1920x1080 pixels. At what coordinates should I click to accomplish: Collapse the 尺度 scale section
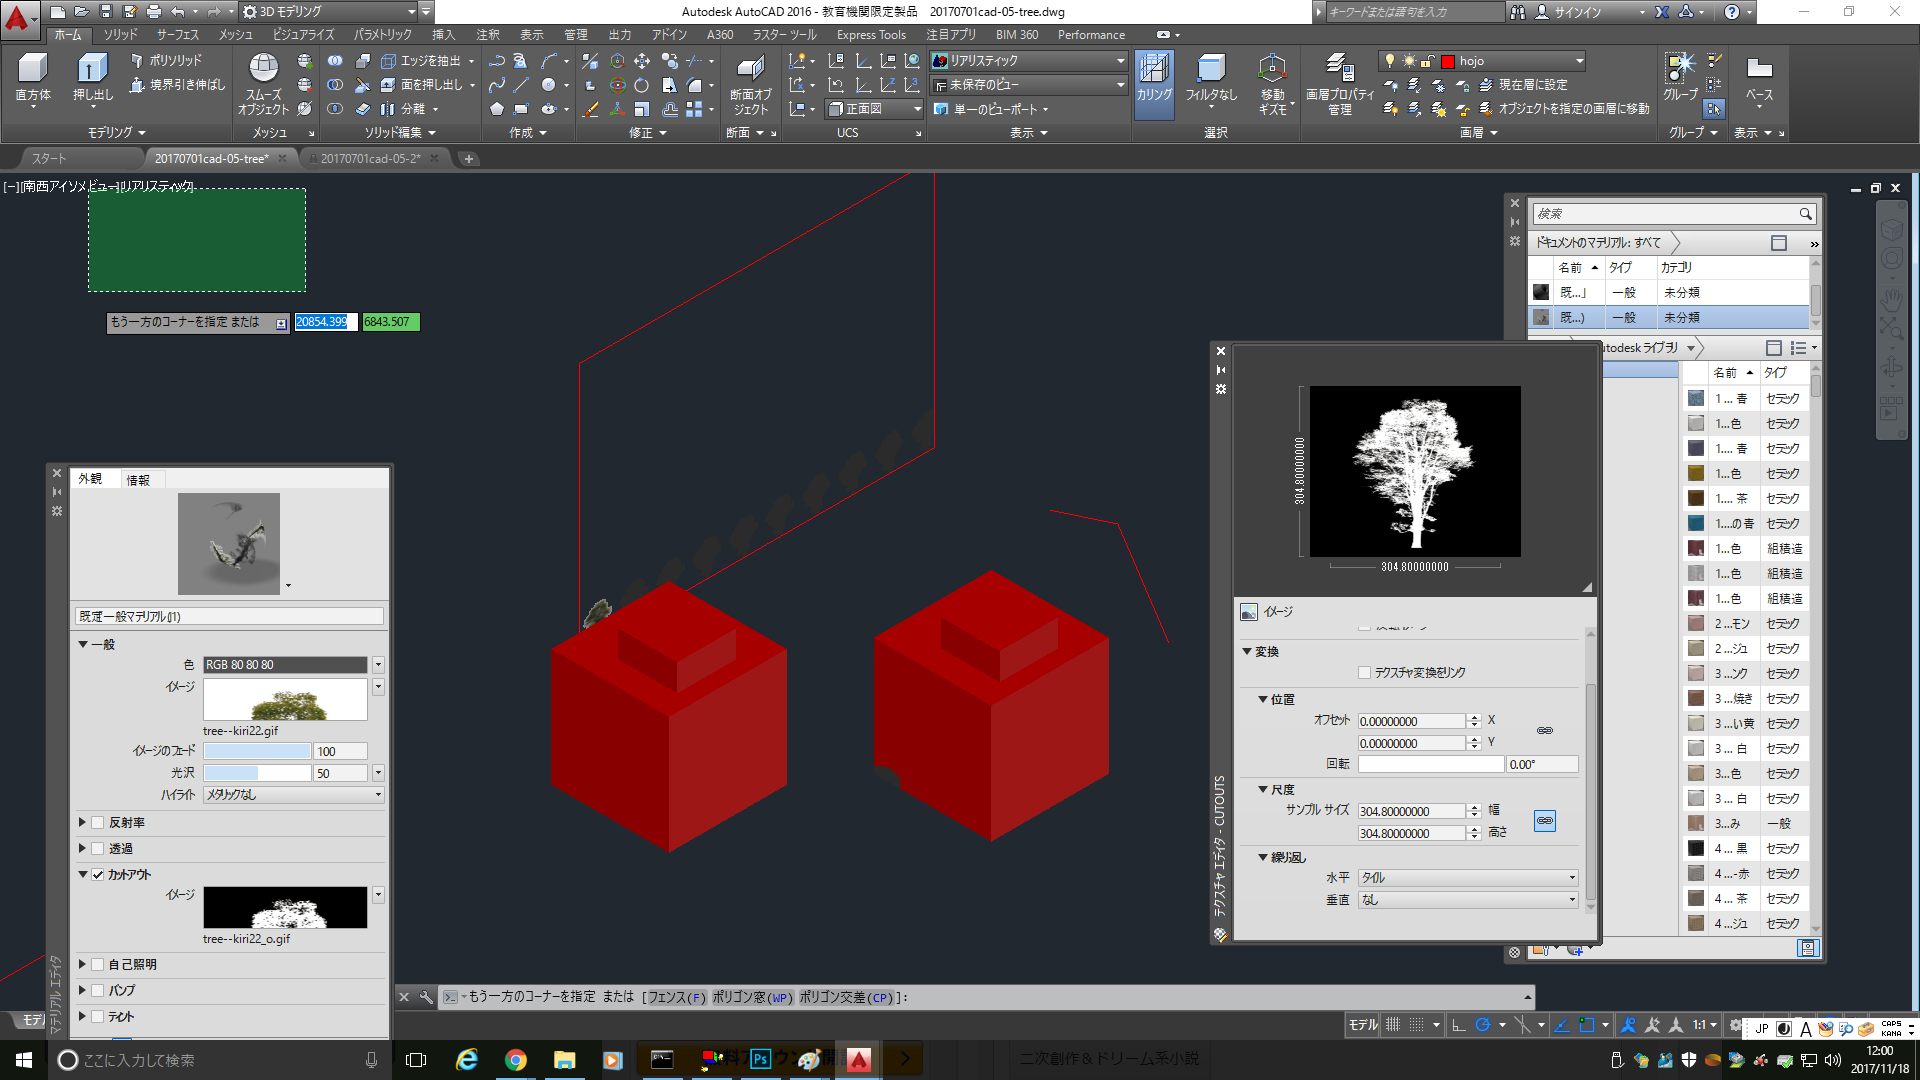point(1263,789)
